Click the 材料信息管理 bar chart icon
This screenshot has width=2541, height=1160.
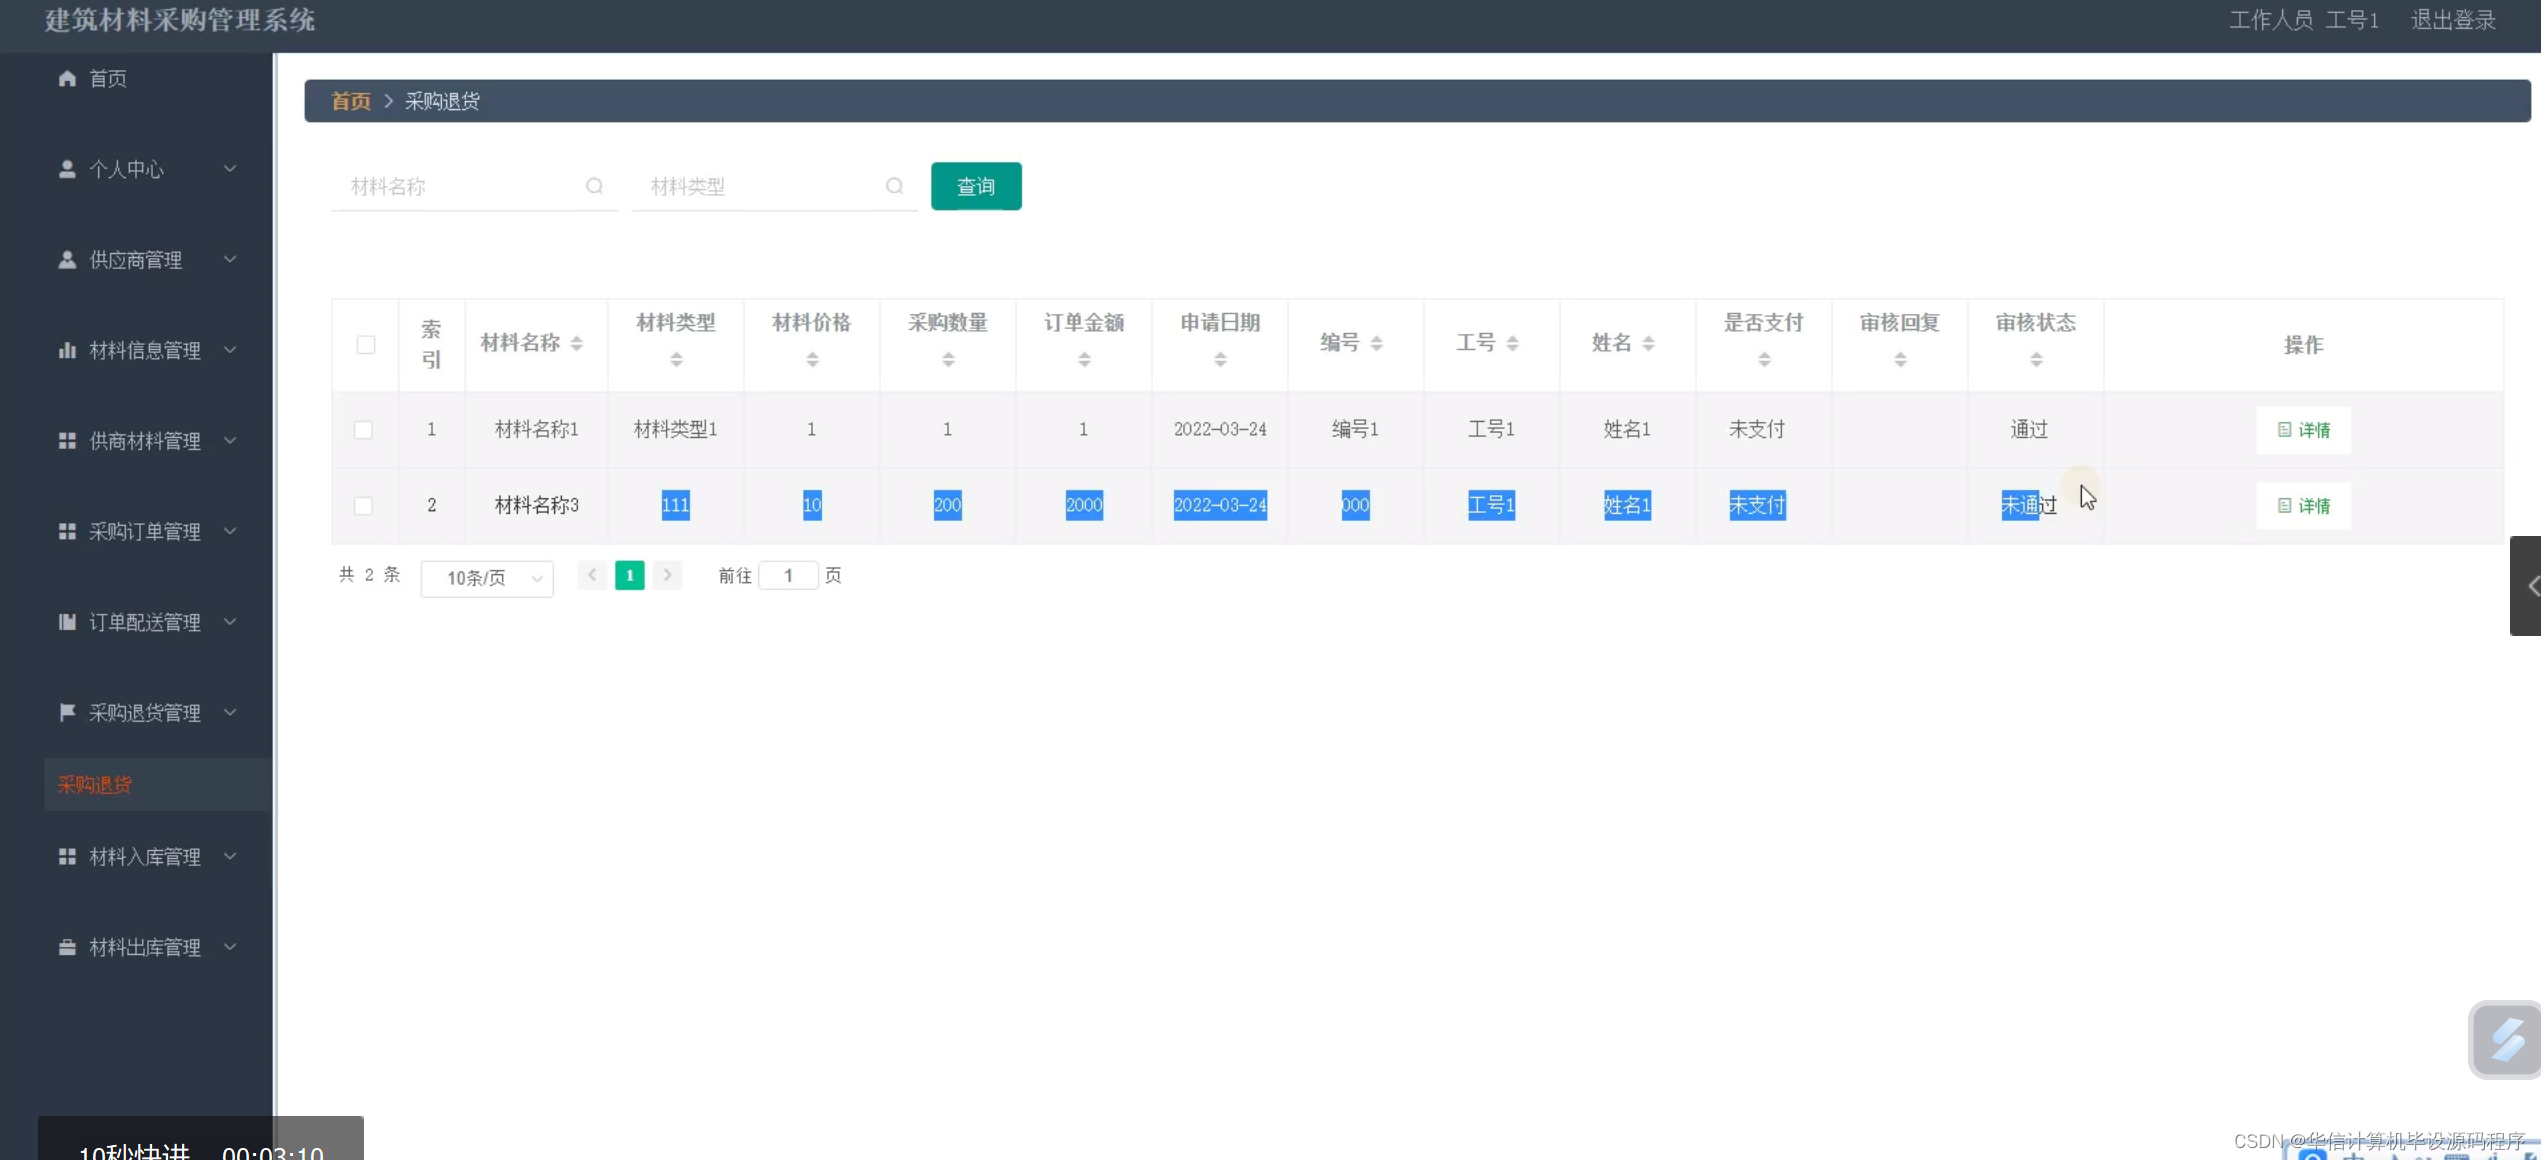click(x=67, y=350)
